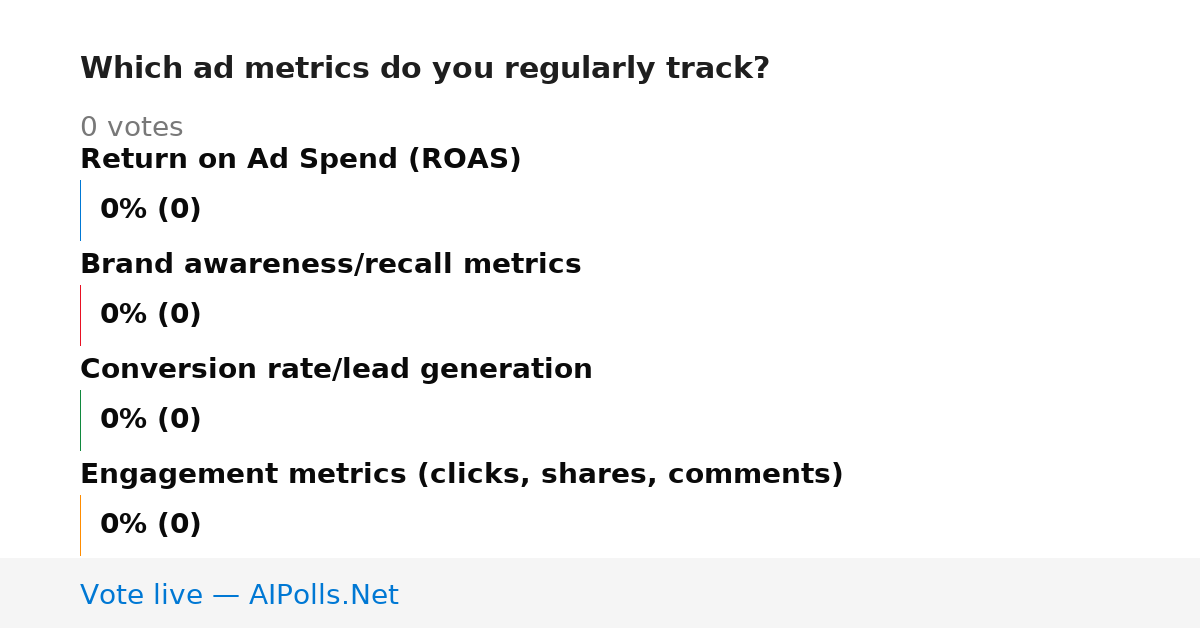The image size is (1200, 628).
Task: Click the orange Engagement metrics result bar
Action: click(80, 525)
